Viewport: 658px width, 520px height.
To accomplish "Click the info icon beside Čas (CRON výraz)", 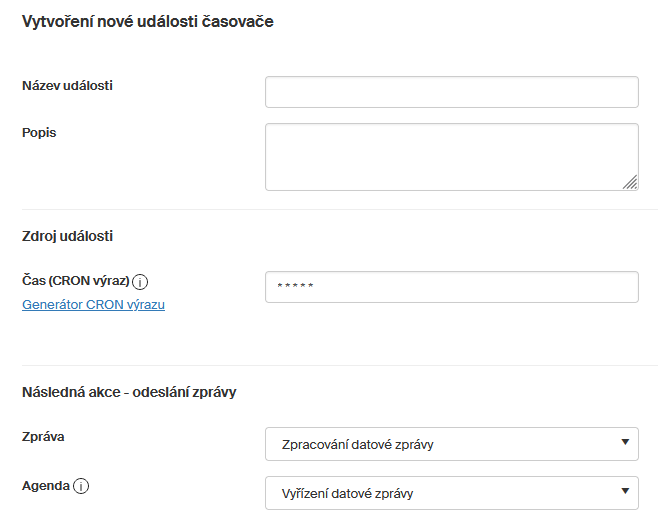I will coord(140,282).
